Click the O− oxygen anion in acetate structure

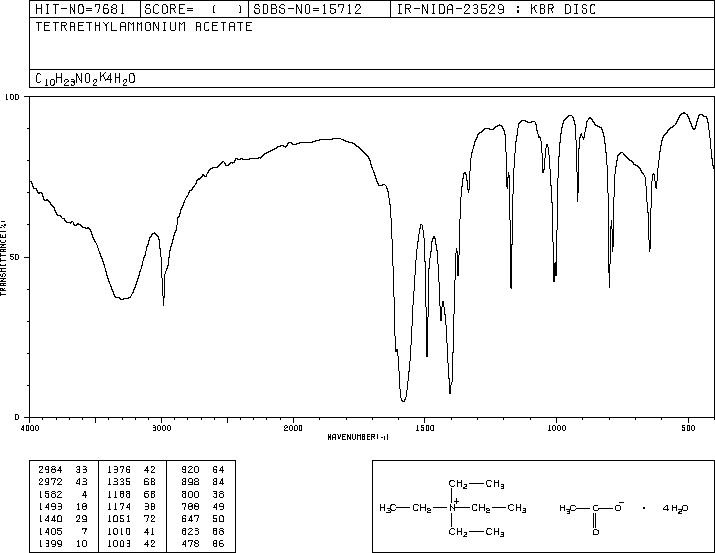coord(619,506)
